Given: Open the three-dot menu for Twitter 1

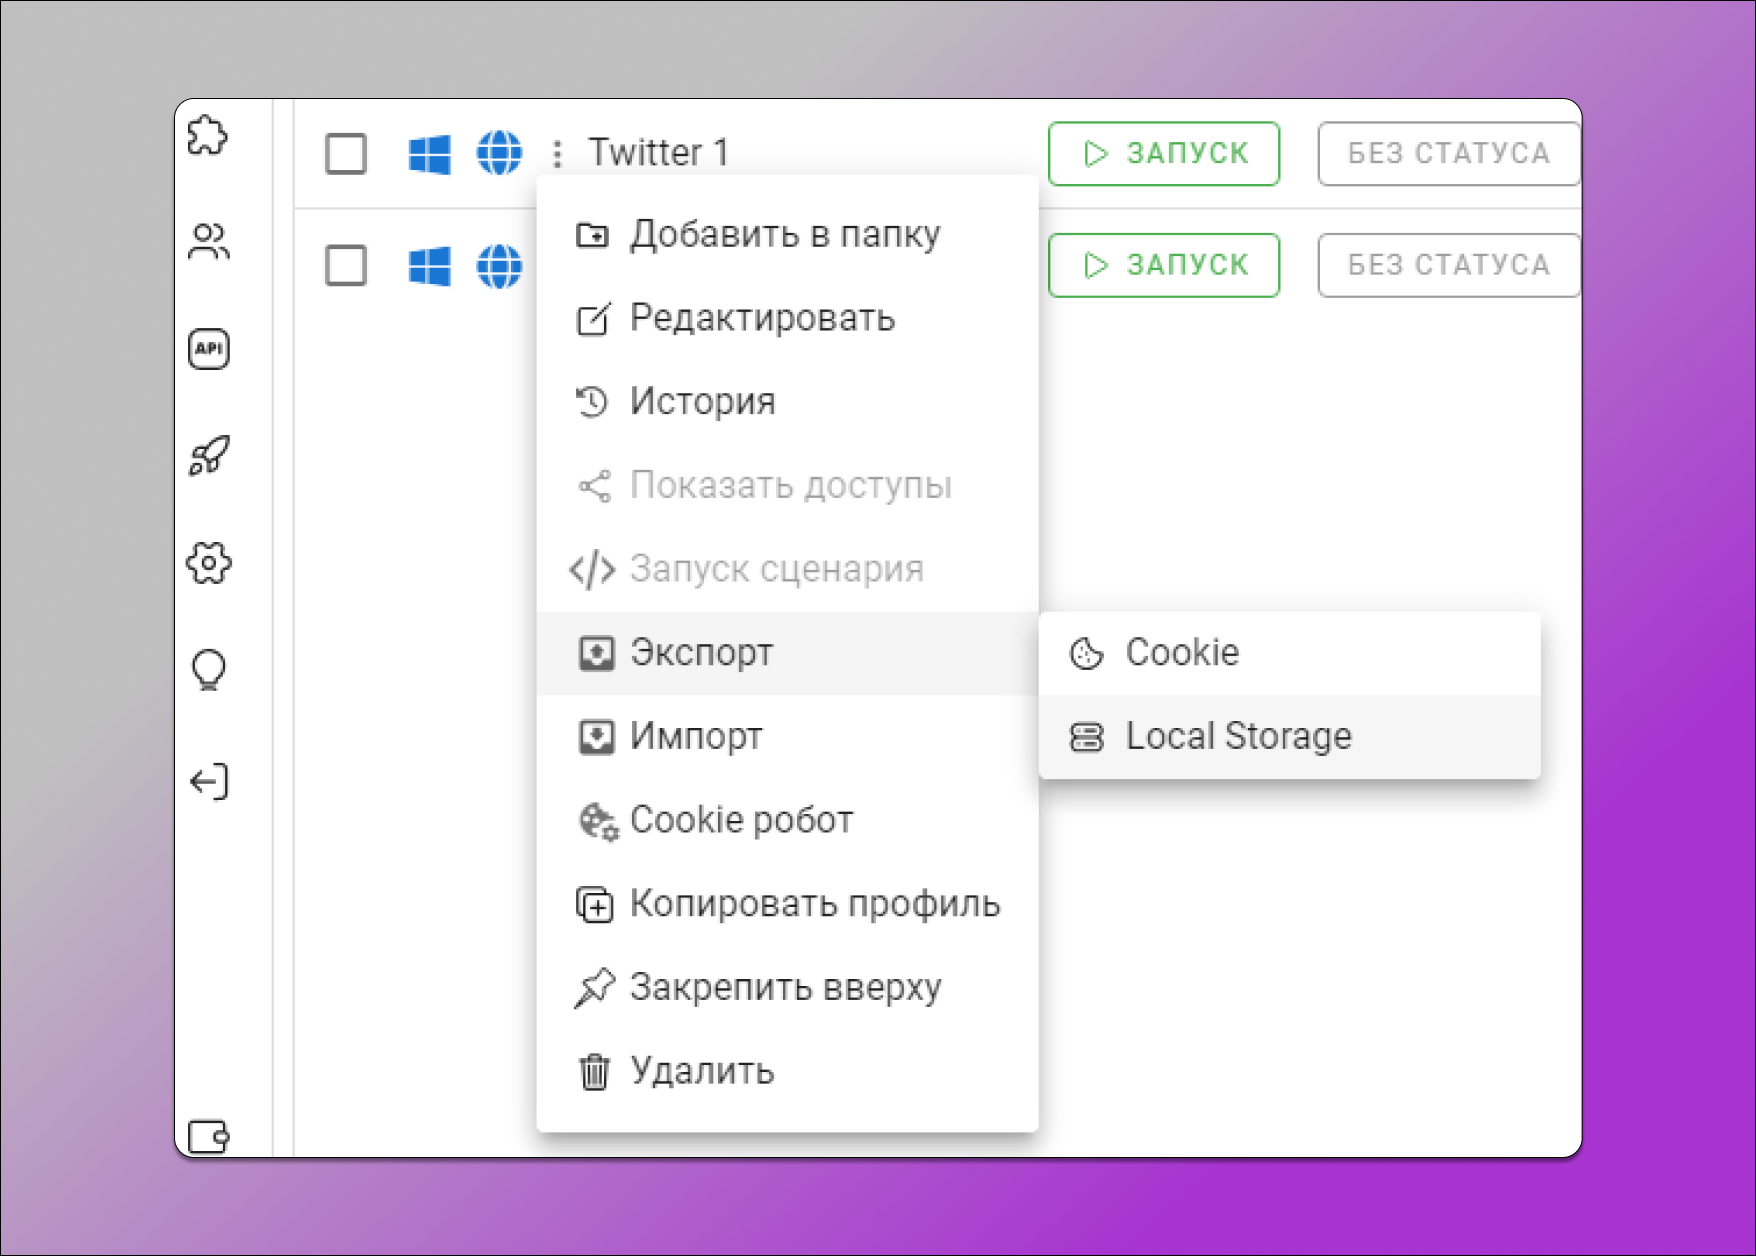Looking at the screenshot, I should click(x=557, y=153).
